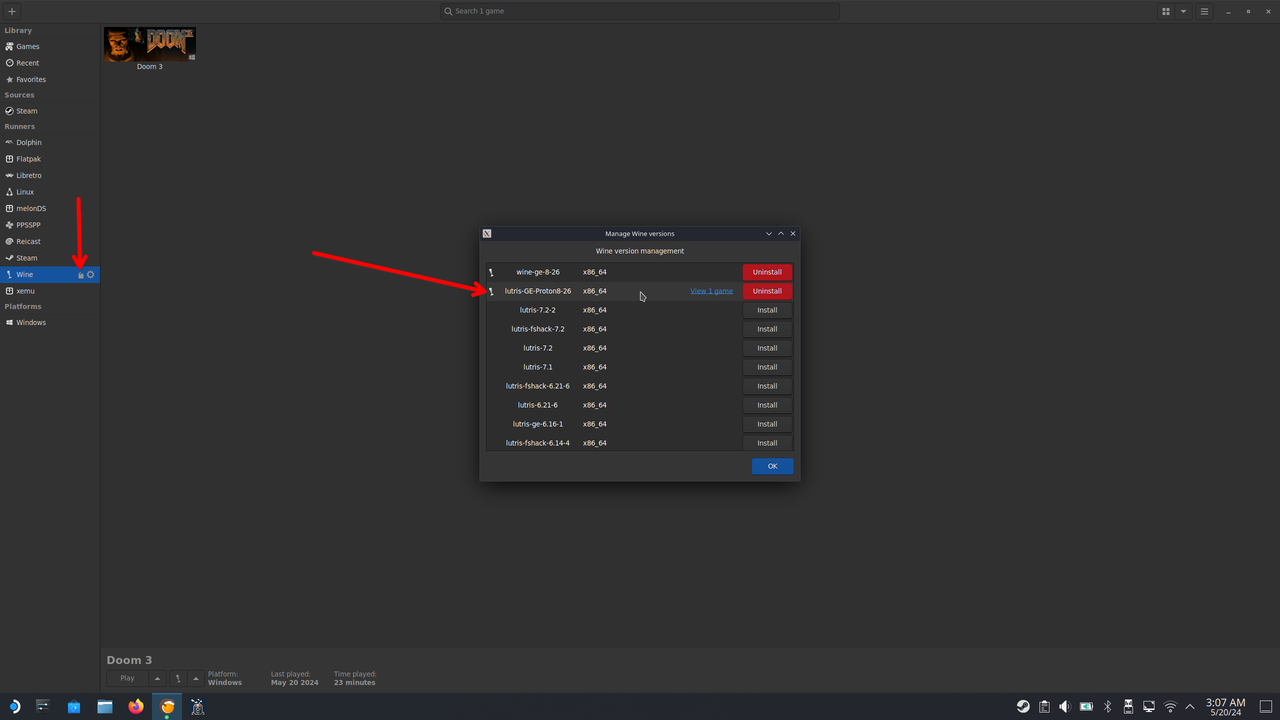
Task: Click the show desktop icon in the panel
Action: [x=1265, y=706]
